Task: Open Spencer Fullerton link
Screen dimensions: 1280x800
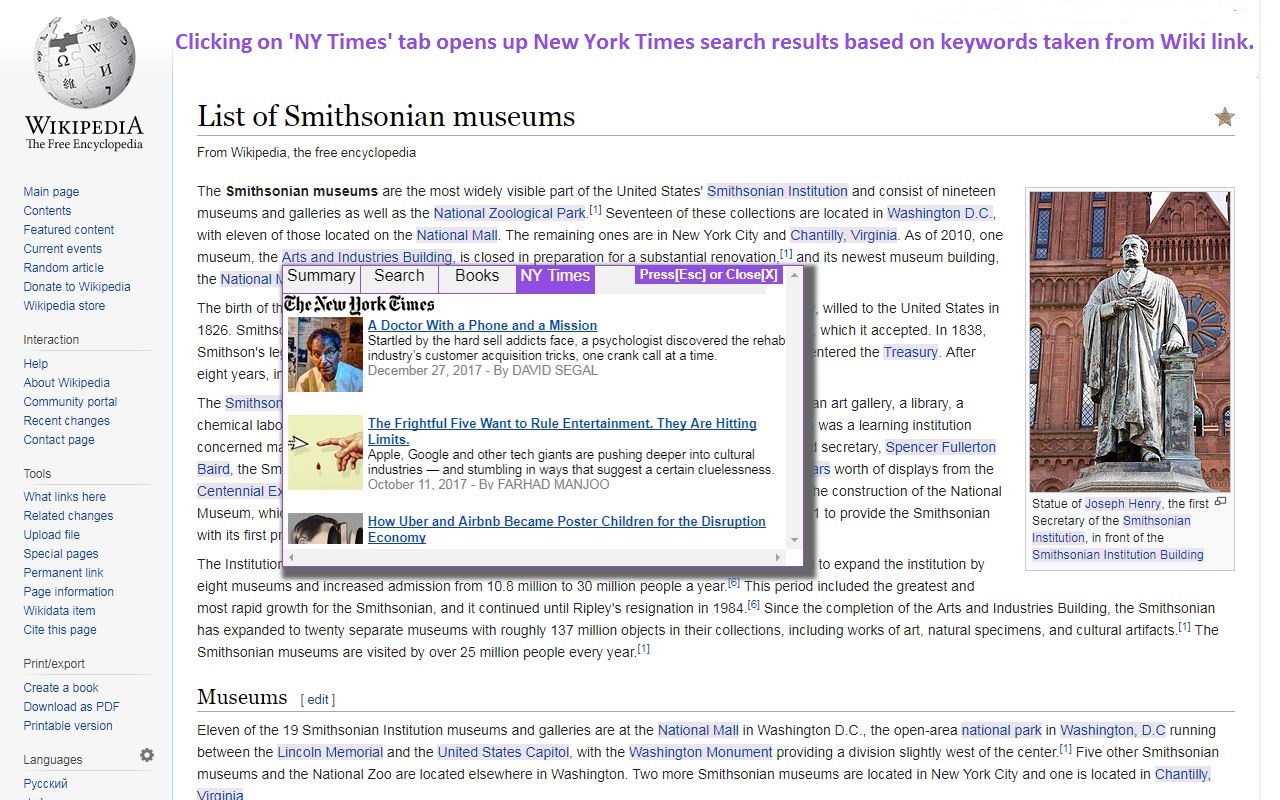Action: (x=940, y=447)
